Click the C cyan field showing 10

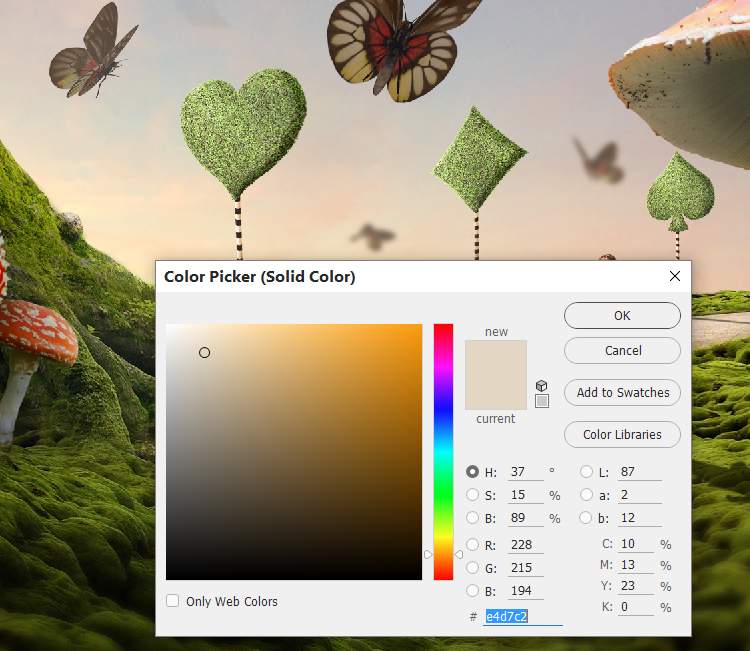pyautogui.click(x=636, y=544)
